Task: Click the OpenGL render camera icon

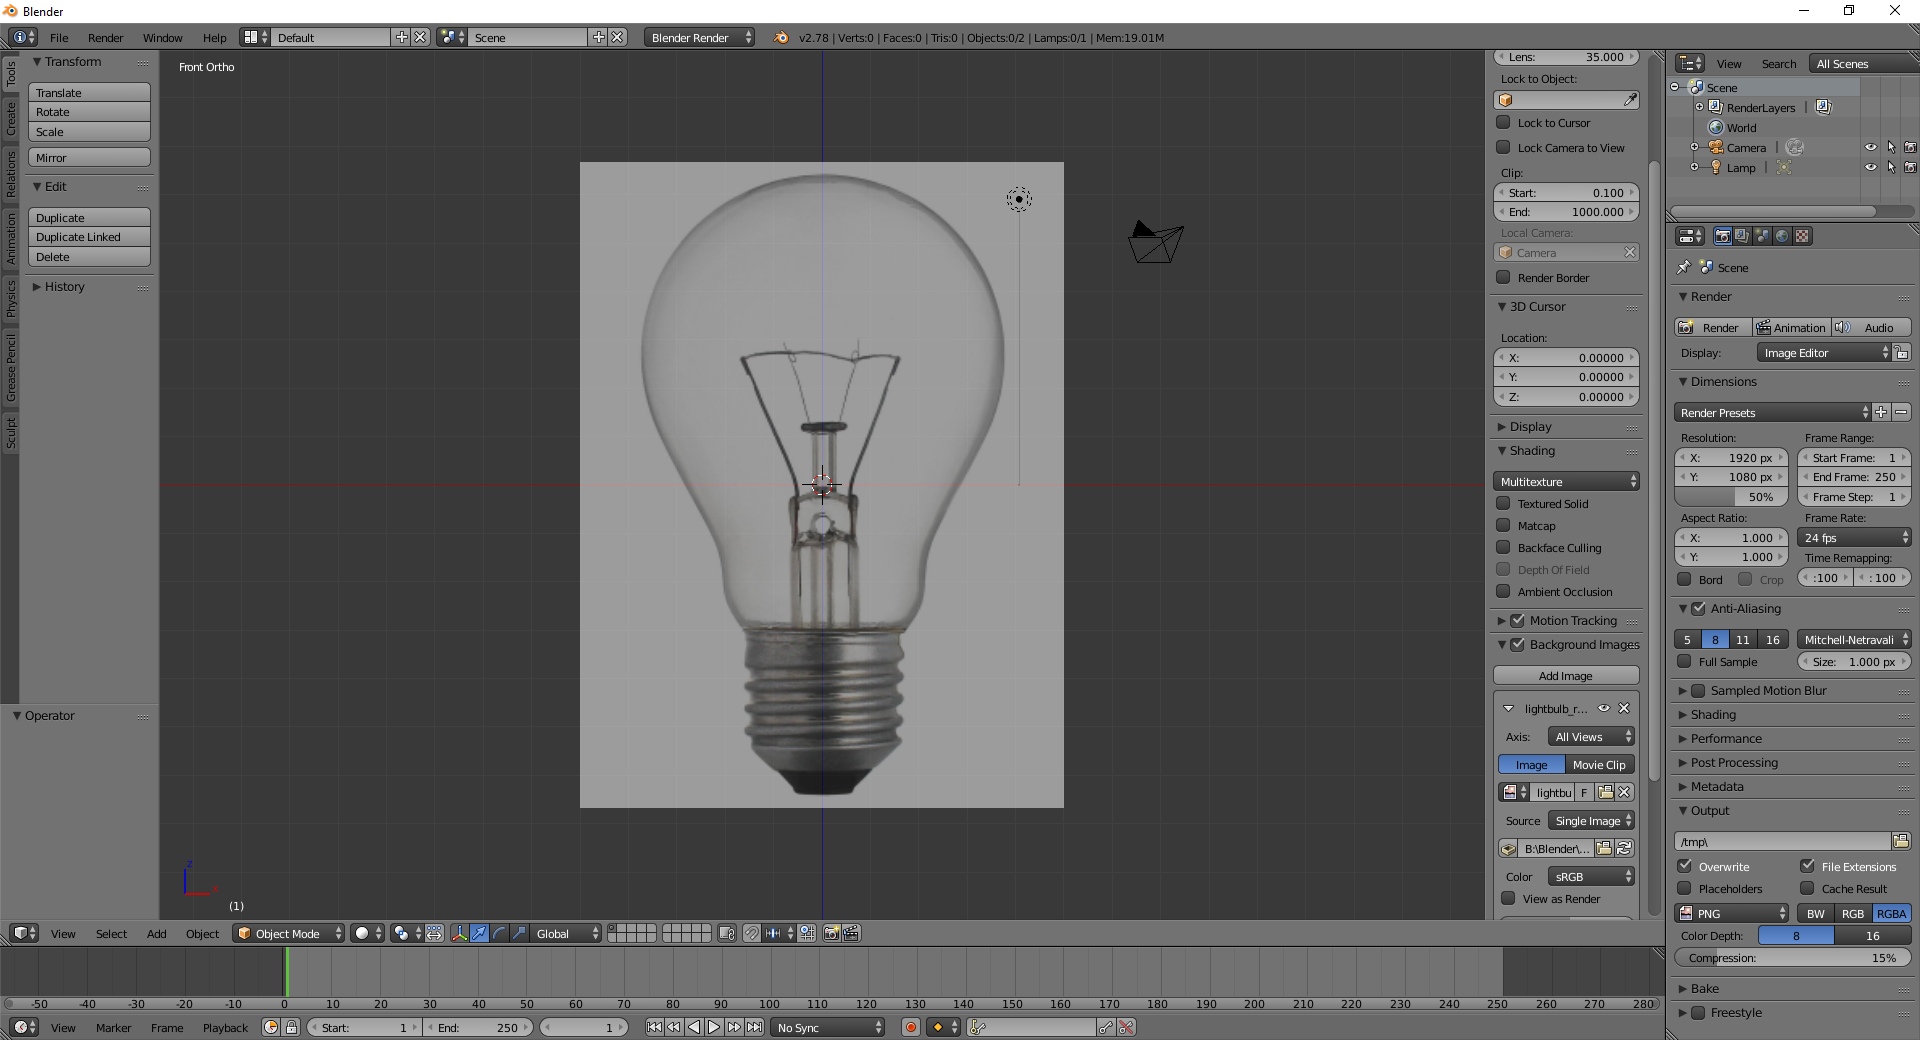Action: pyautogui.click(x=831, y=933)
